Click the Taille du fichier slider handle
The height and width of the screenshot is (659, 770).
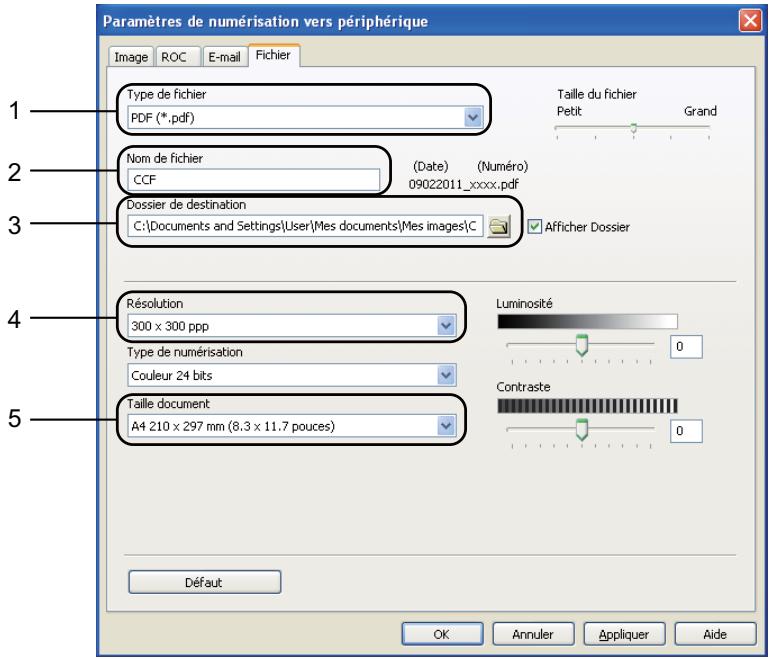pos(633,128)
